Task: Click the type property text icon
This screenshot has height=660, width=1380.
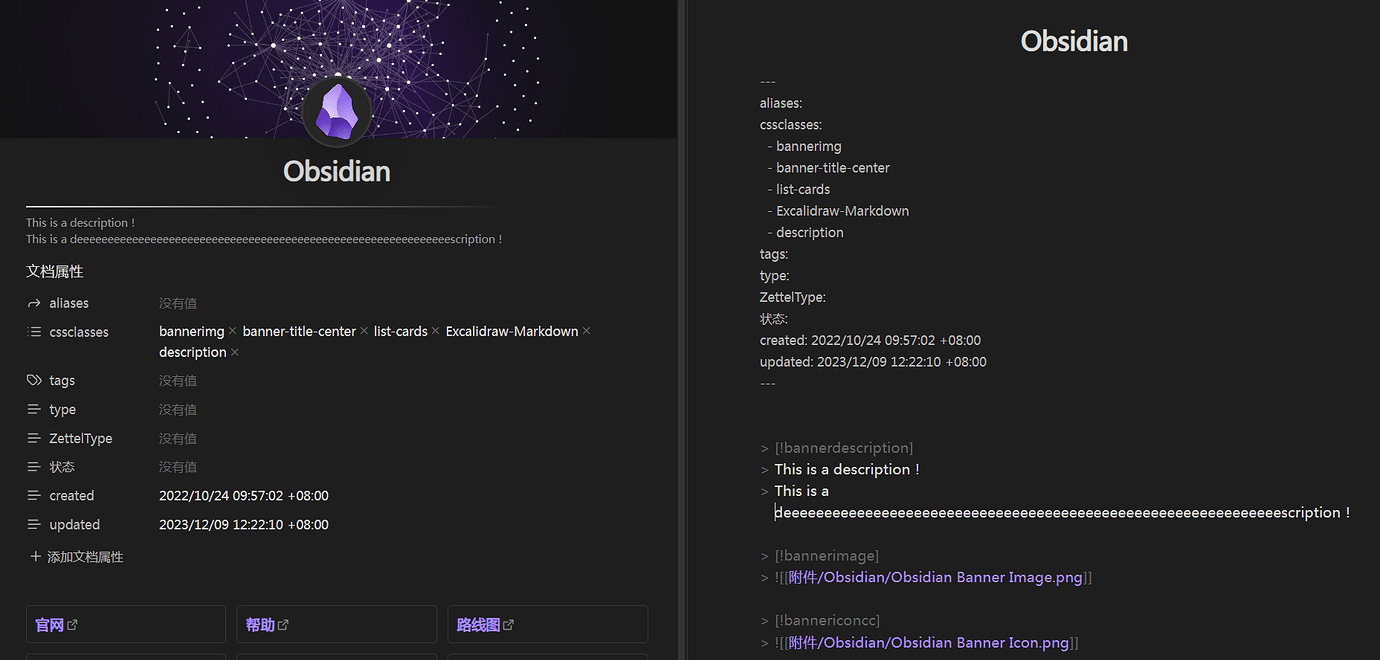Action: pos(33,409)
